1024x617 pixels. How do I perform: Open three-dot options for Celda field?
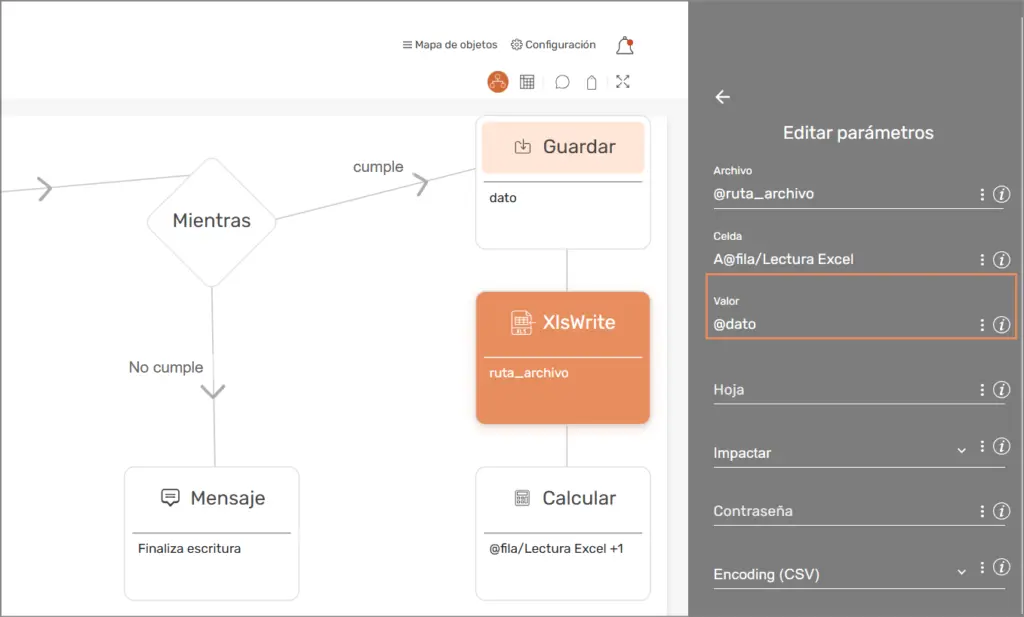click(x=982, y=260)
